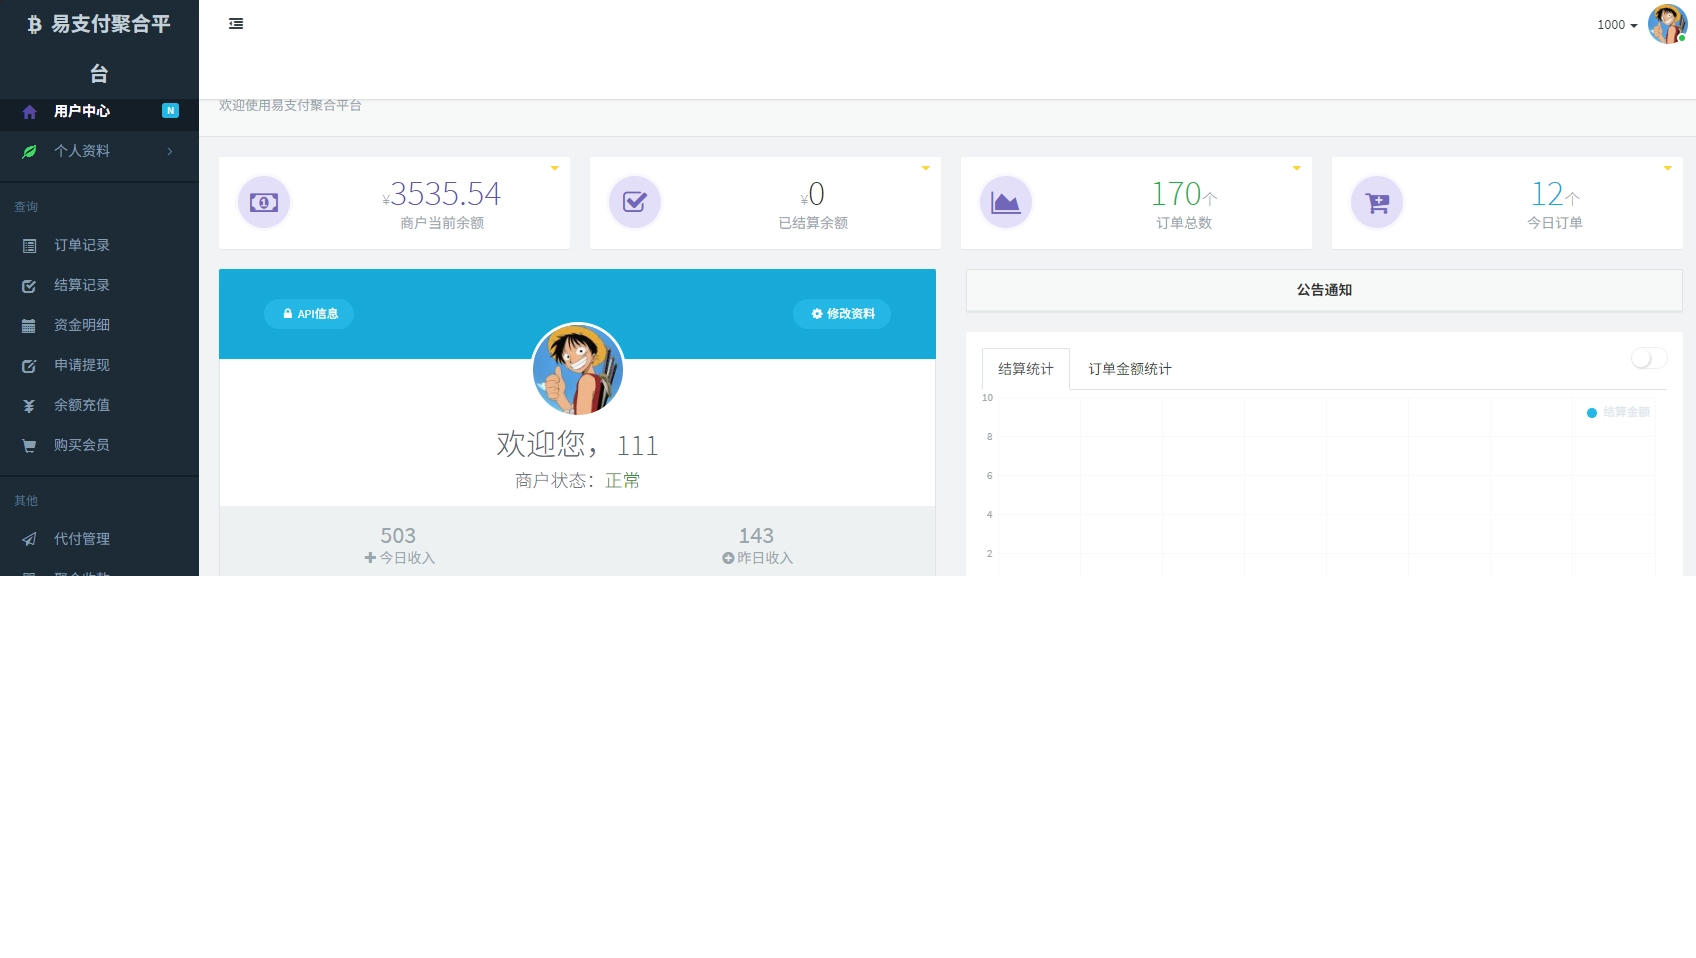Click the large profile avatar picture
Image resolution: width=1696 pixels, height=958 pixels.
coord(578,369)
